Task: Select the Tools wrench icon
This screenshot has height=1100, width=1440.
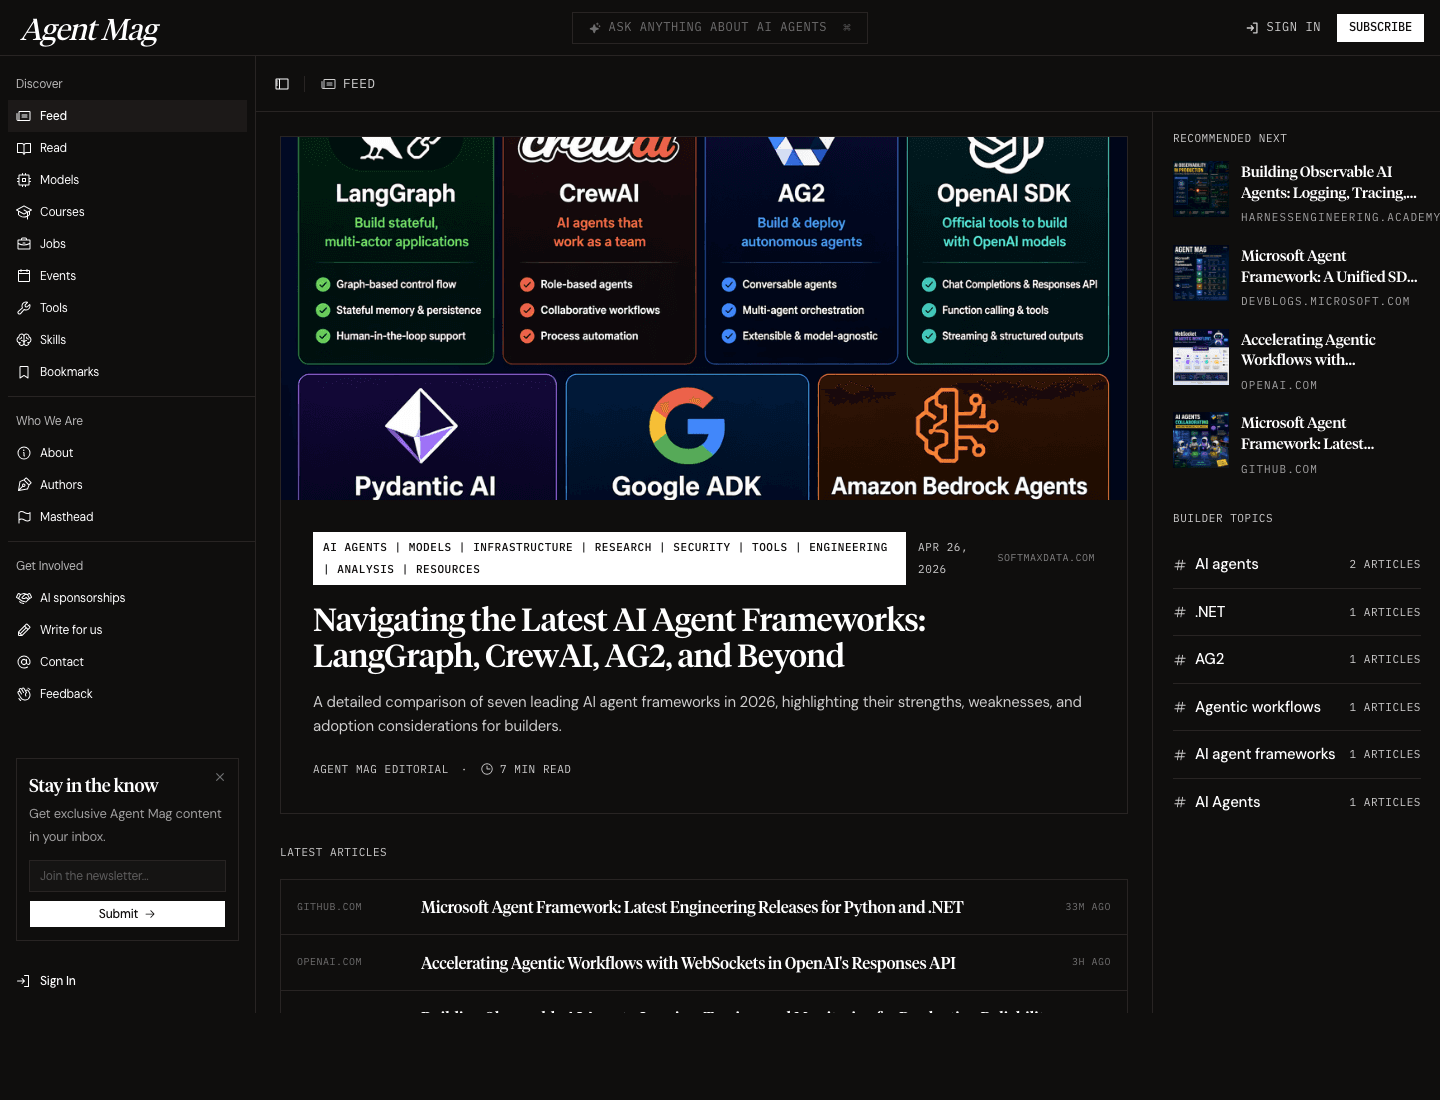Action: [24, 308]
